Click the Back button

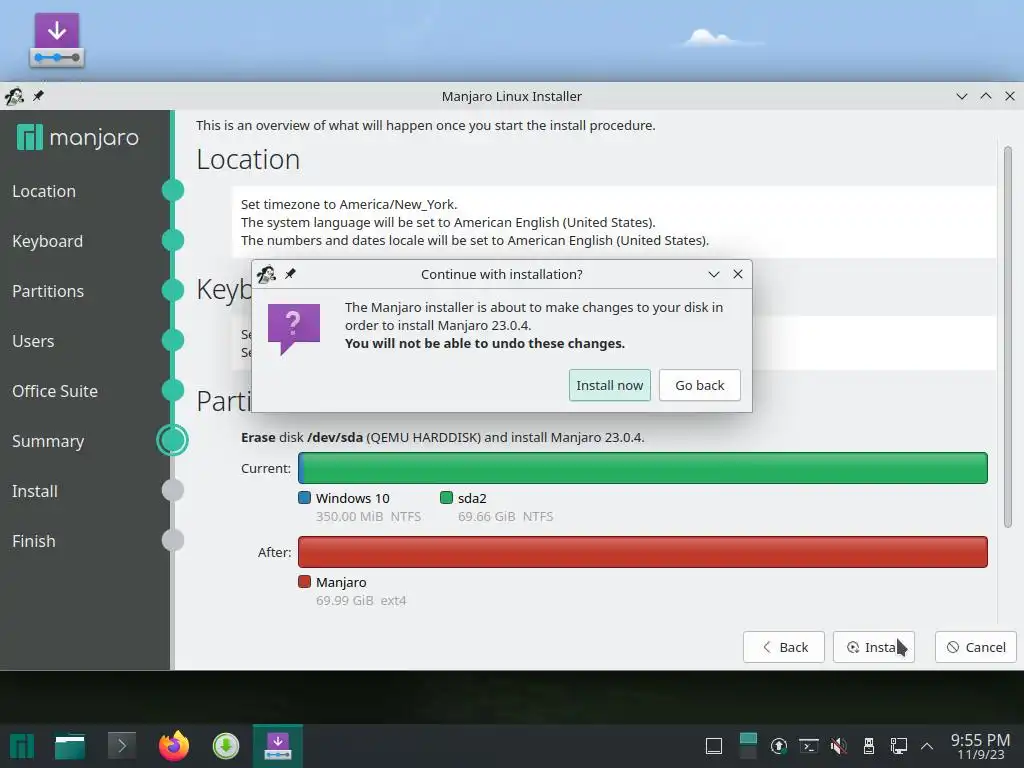pos(784,647)
